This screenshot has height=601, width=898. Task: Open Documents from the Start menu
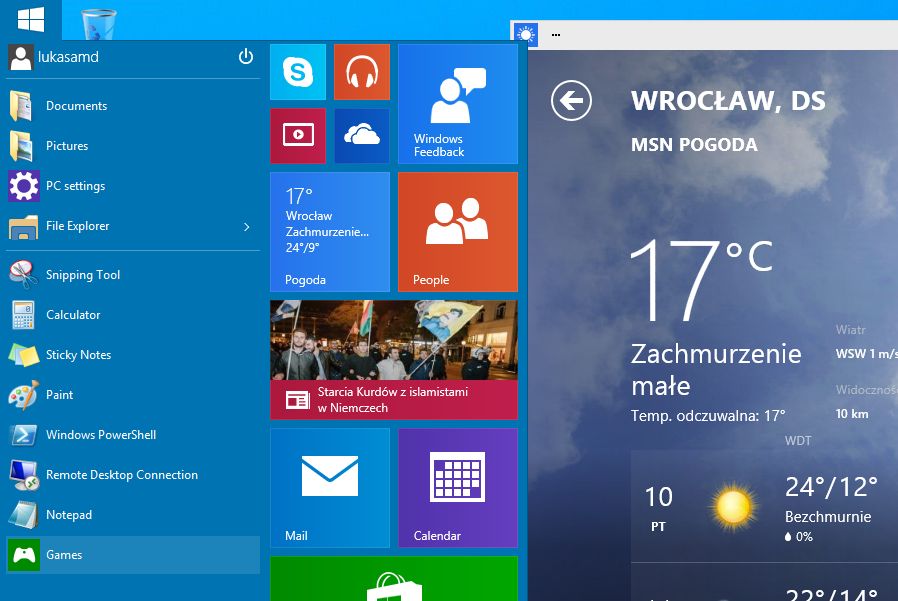[x=133, y=106]
